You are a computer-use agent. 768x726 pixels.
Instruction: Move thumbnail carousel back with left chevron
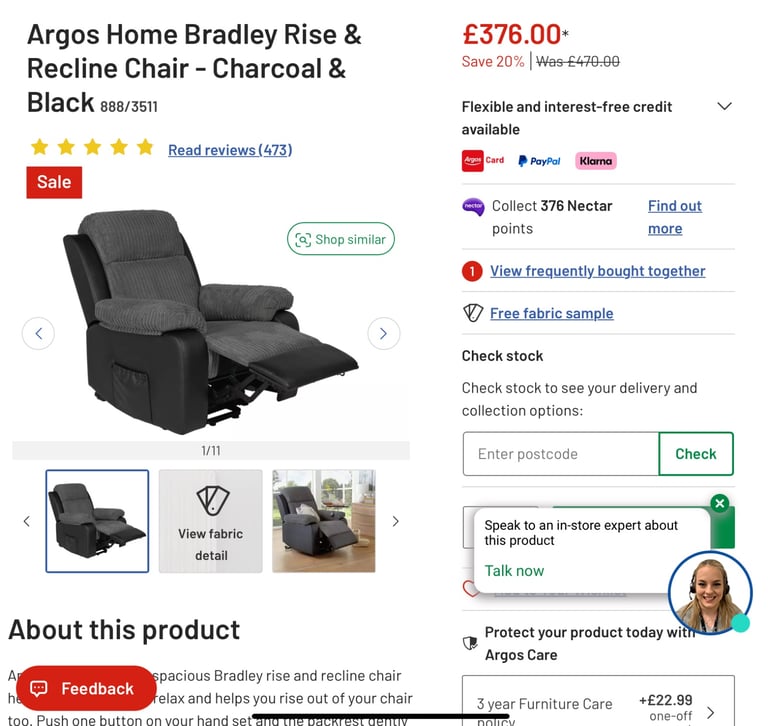27,521
